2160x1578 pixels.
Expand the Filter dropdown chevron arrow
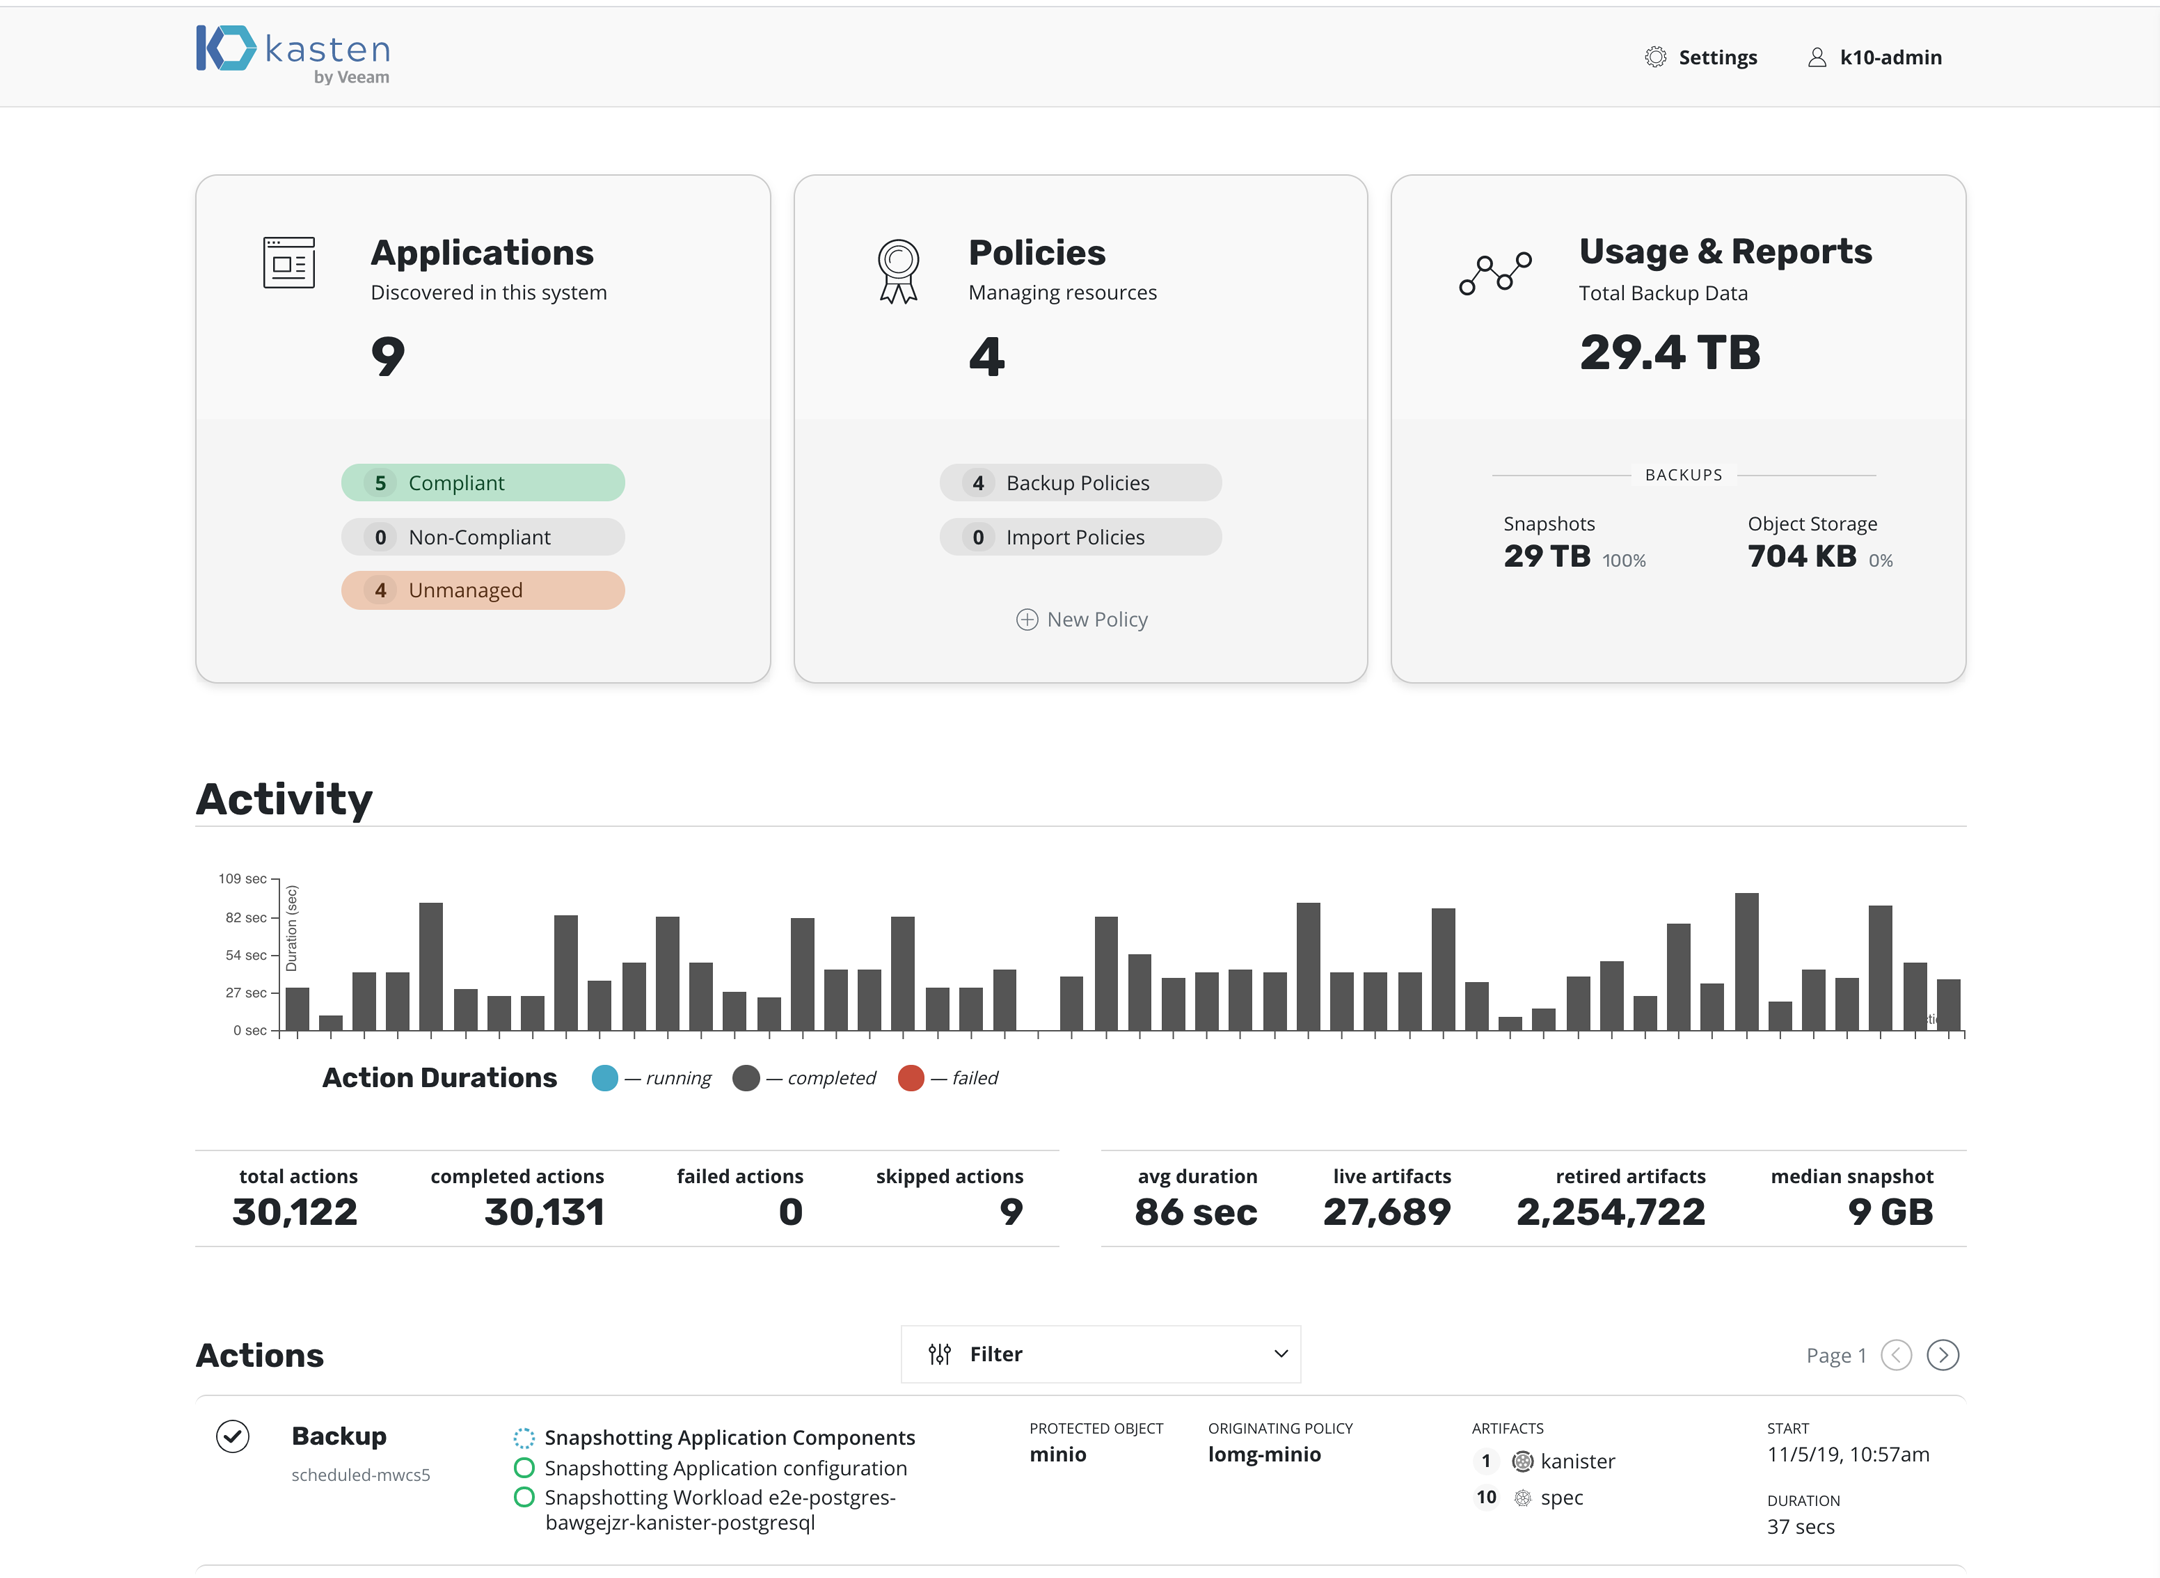click(1280, 1354)
